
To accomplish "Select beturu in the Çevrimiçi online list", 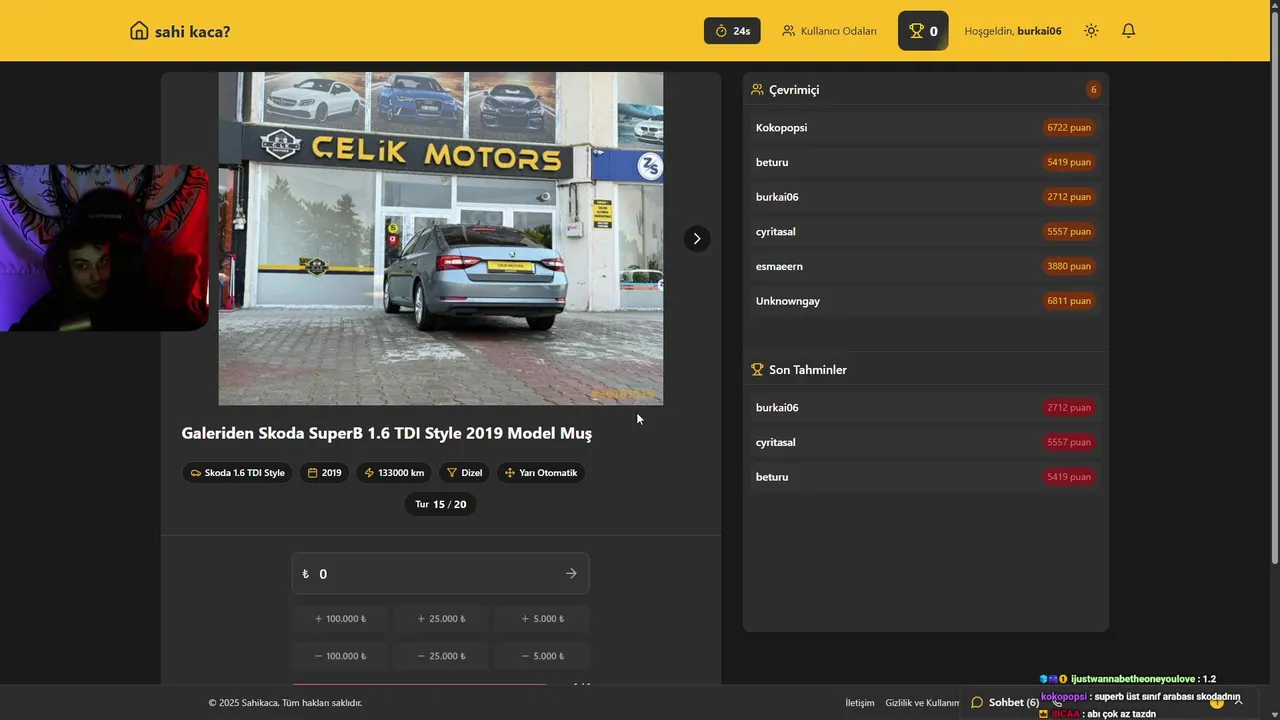I will (925, 162).
